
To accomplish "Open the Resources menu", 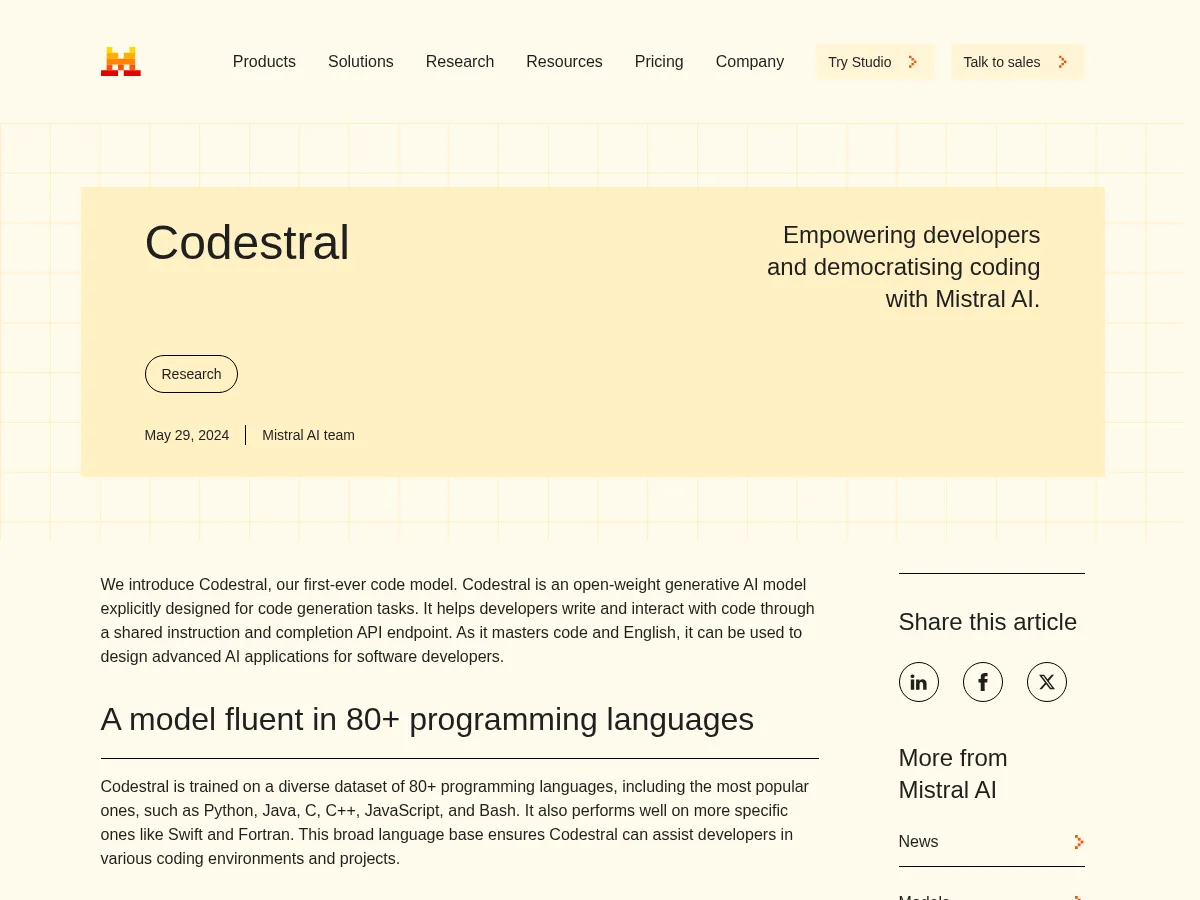I will click(564, 61).
